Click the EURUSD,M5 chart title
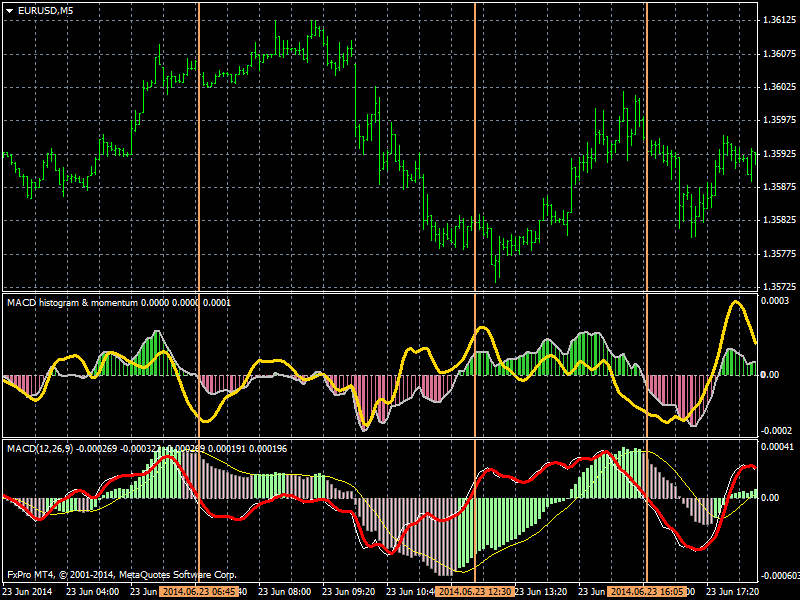The height and width of the screenshot is (600, 800). point(45,11)
